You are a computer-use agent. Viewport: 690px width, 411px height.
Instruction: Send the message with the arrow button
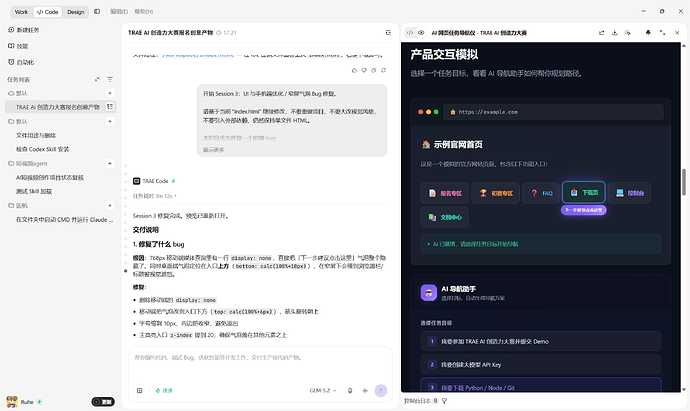click(x=381, y=390)
